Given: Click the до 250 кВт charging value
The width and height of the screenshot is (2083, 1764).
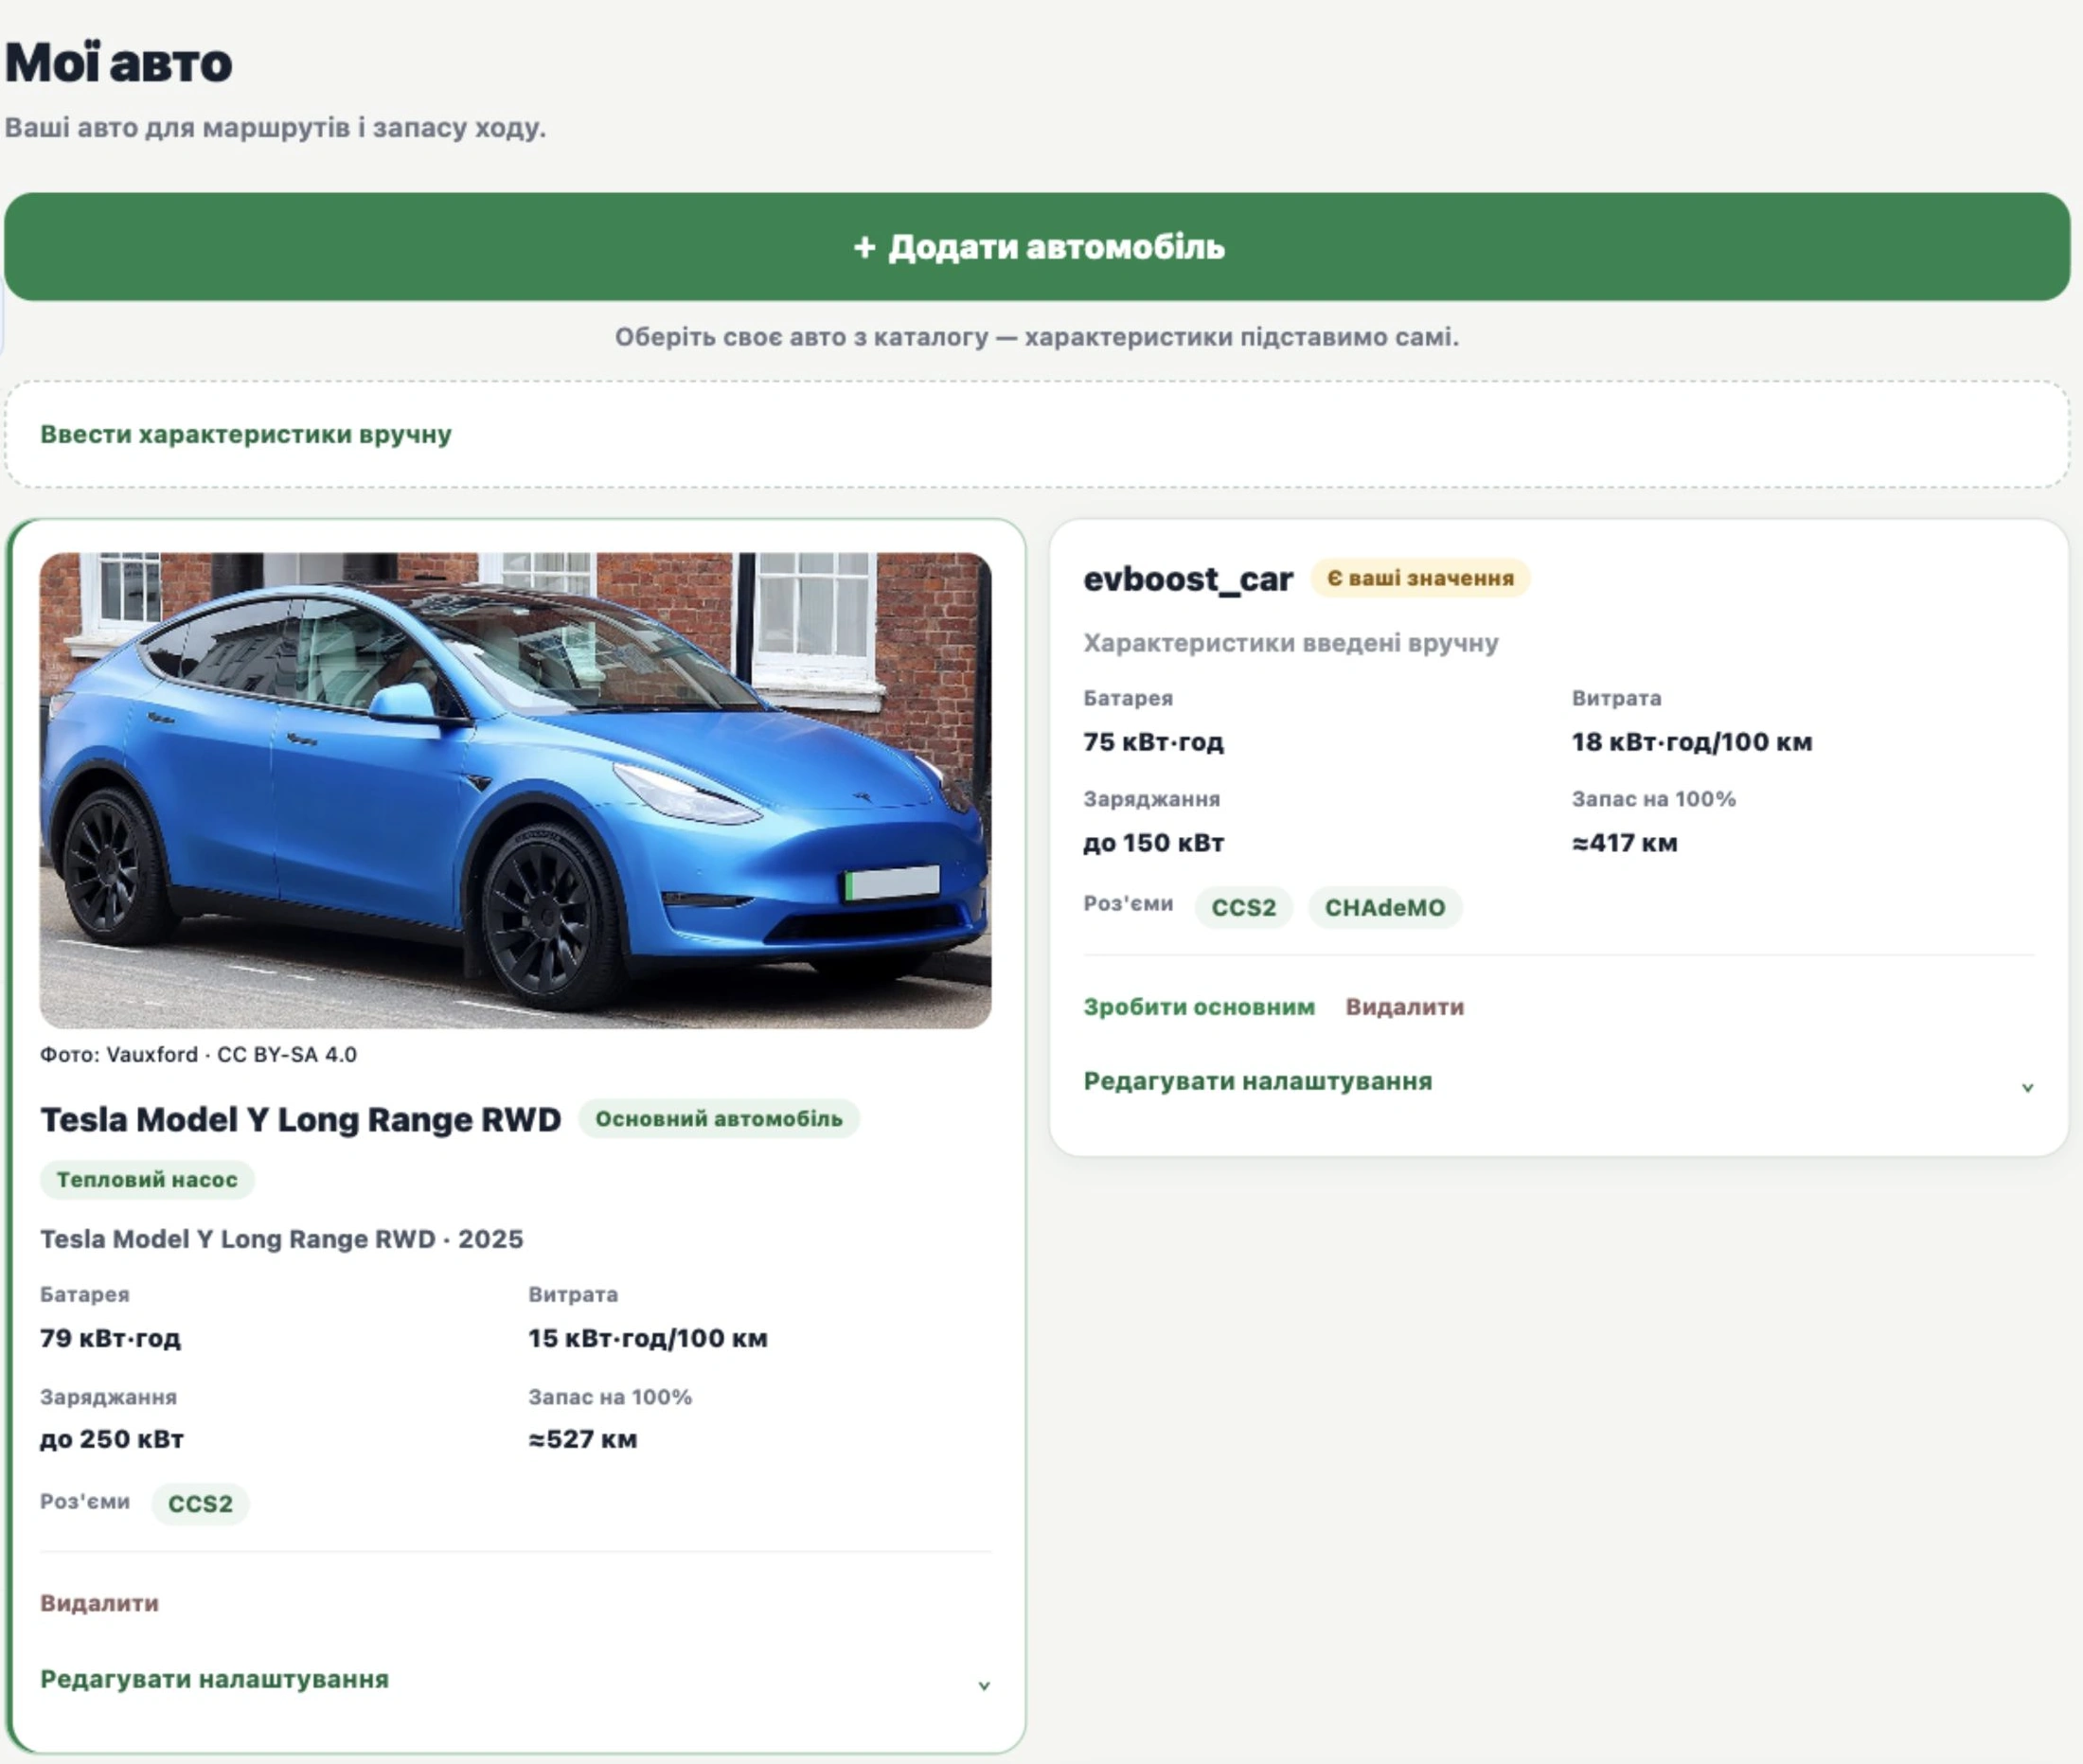Looking at the screenshot, I should coord(112,1440).
